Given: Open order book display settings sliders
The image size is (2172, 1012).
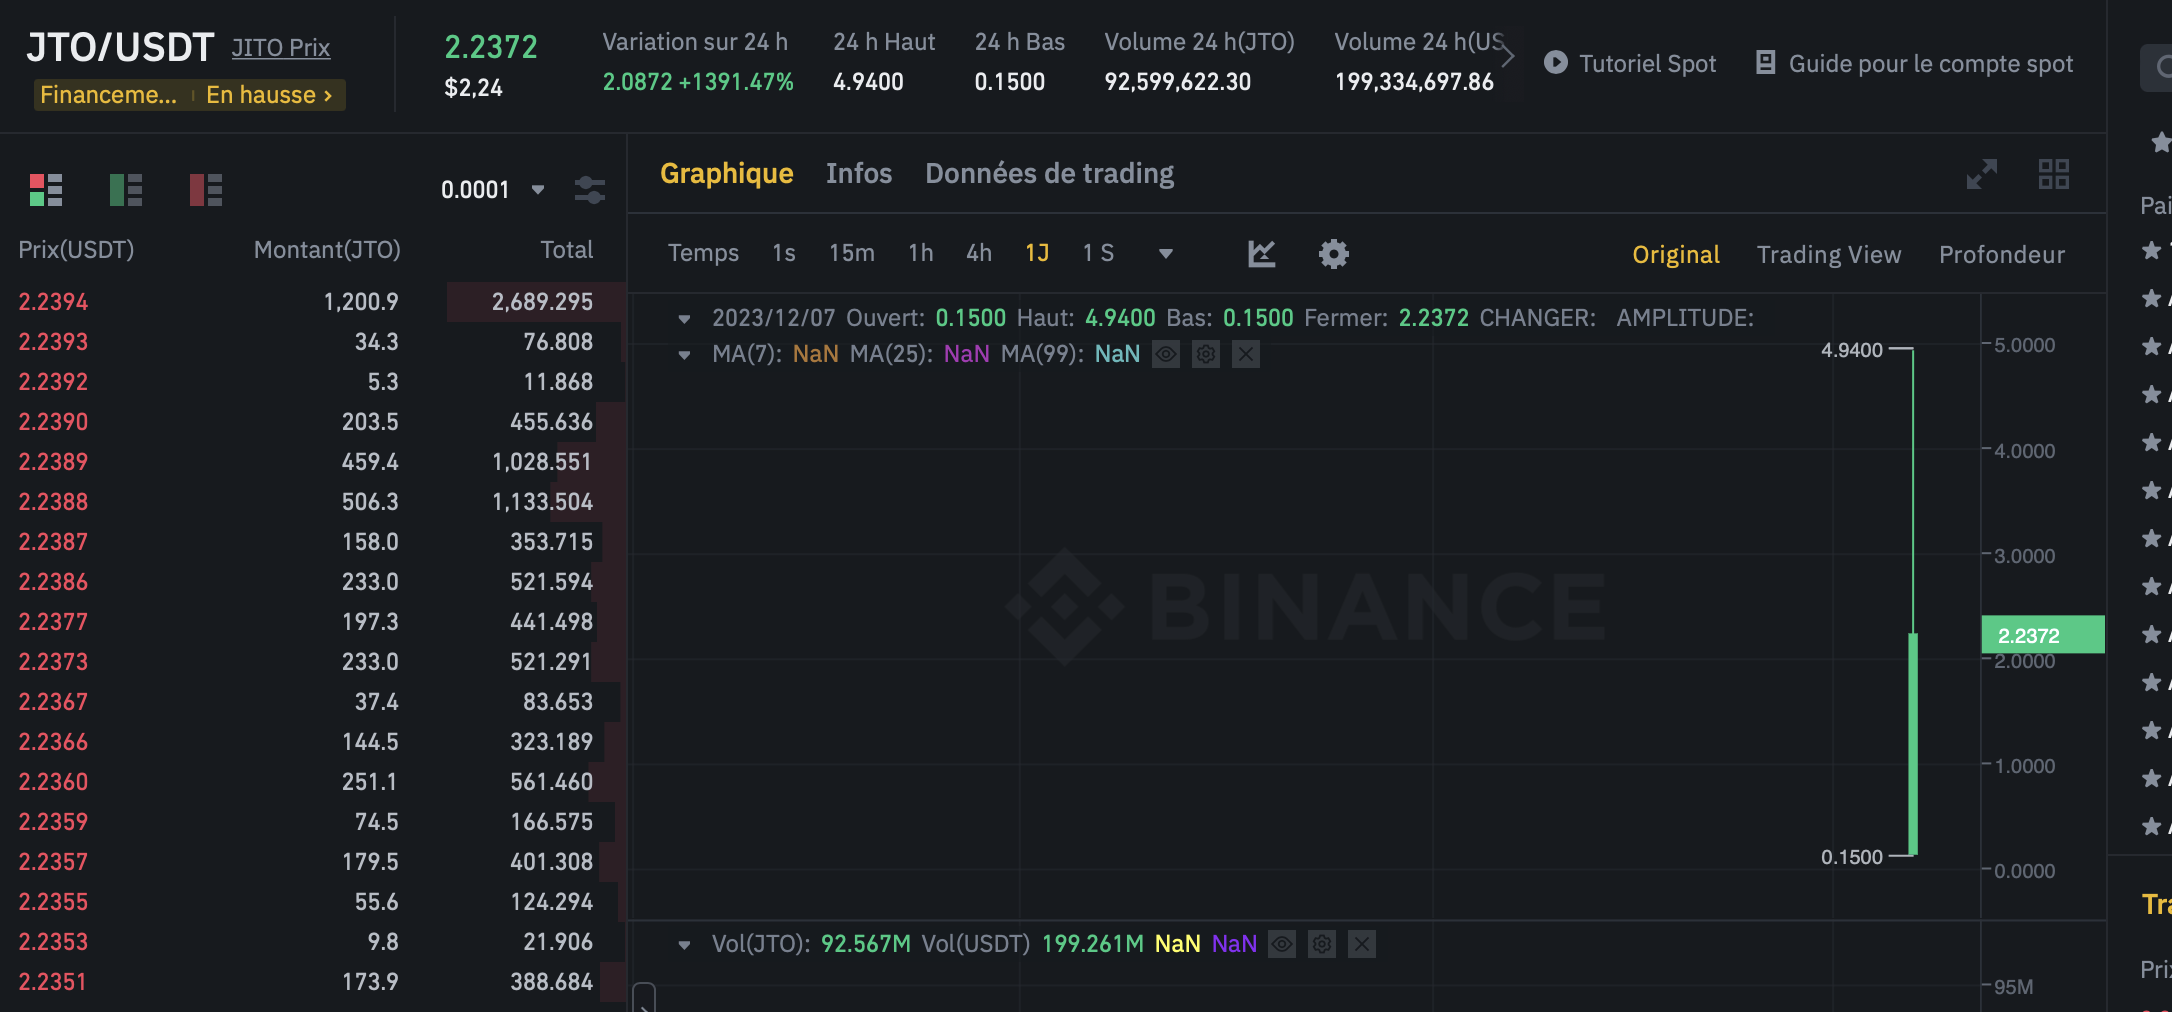Looking at the screenshot, I should click(590, 189).
